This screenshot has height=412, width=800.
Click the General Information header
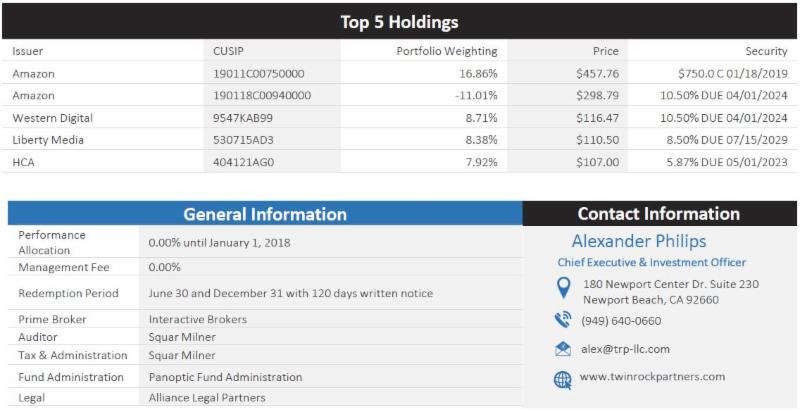pos(264,214)
